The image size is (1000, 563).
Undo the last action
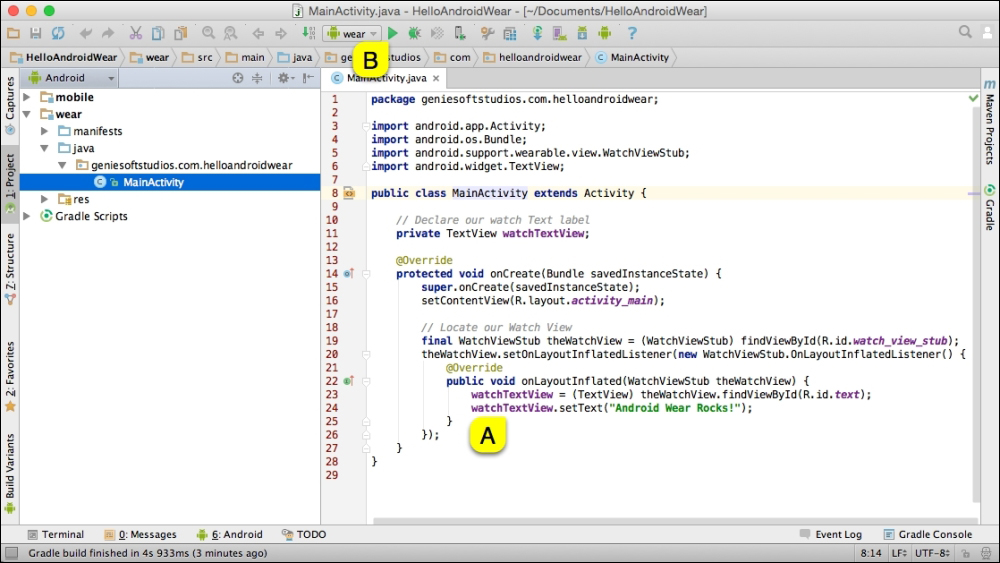point(85,33)
